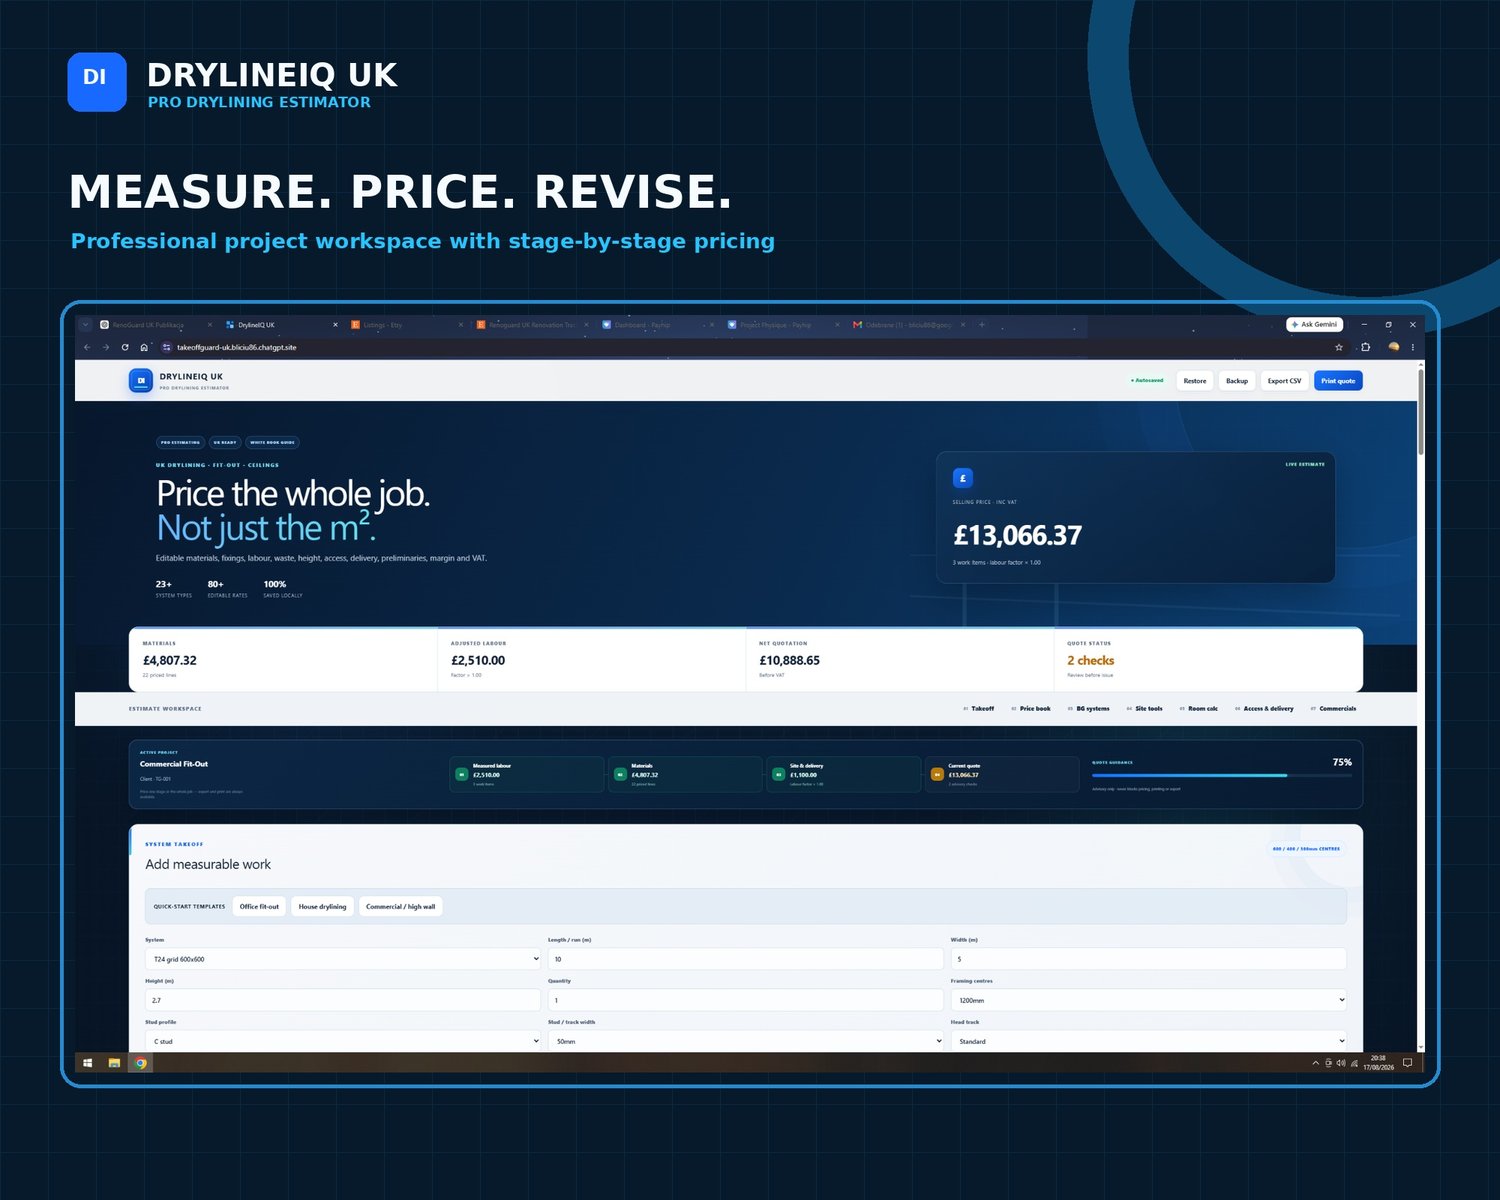The image size is (1500, 1200).
Task: Open the Stud profile dropdown showing C stud
Action: pyautogui.click(x=343, y=1041)
